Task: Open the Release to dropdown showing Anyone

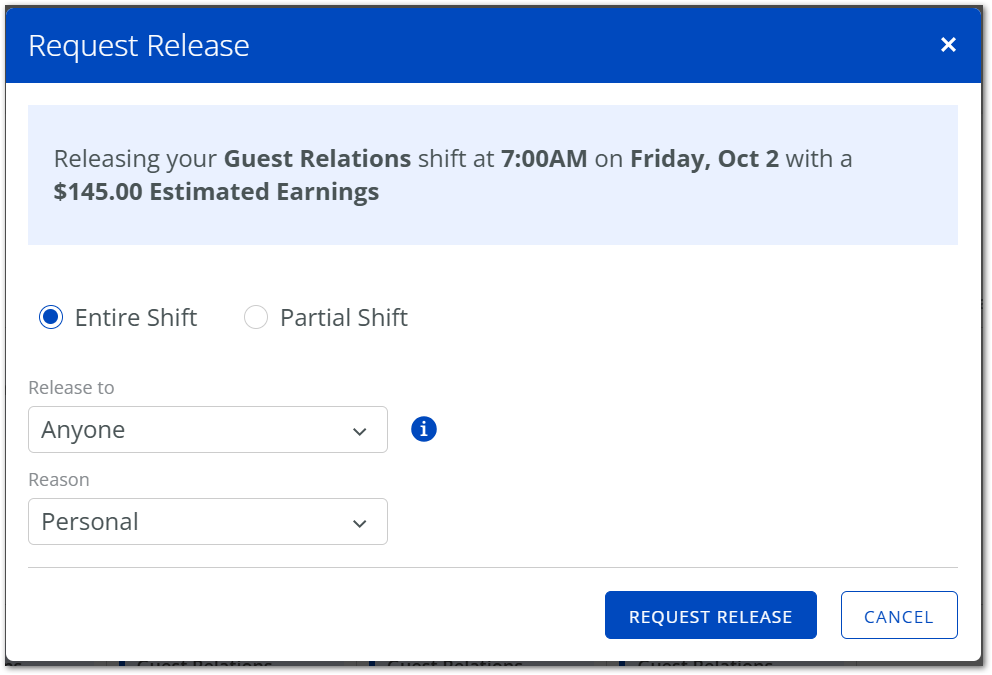Action: point(208,430)
